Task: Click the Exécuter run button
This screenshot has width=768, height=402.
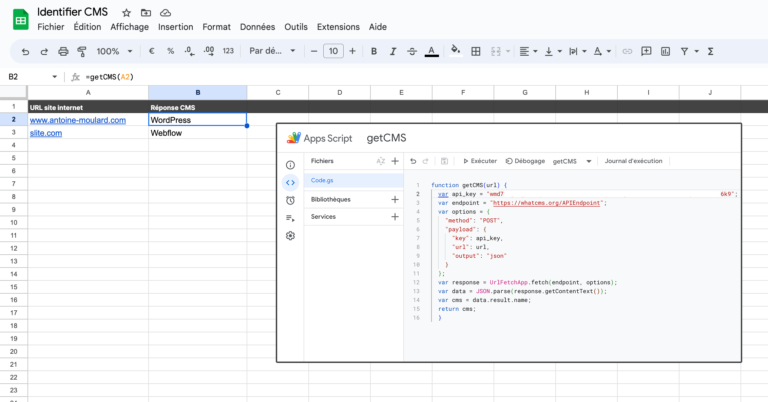Action: coord(480,161)
